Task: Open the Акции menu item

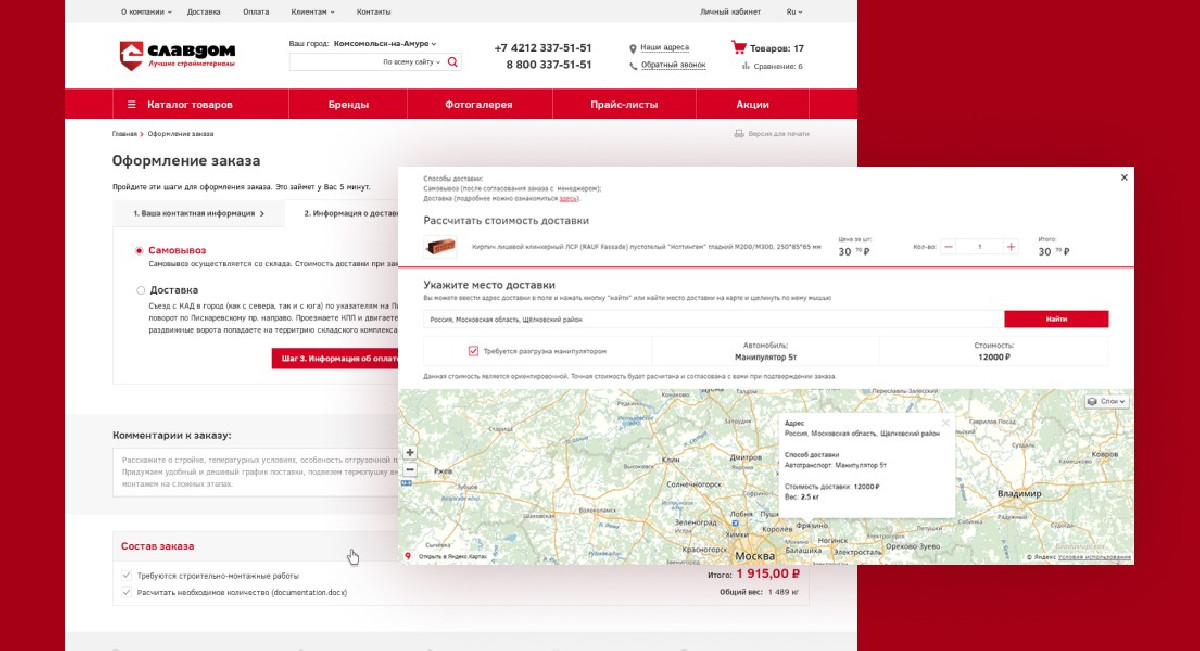Action: pyautogui.click(x=752, y=105)
